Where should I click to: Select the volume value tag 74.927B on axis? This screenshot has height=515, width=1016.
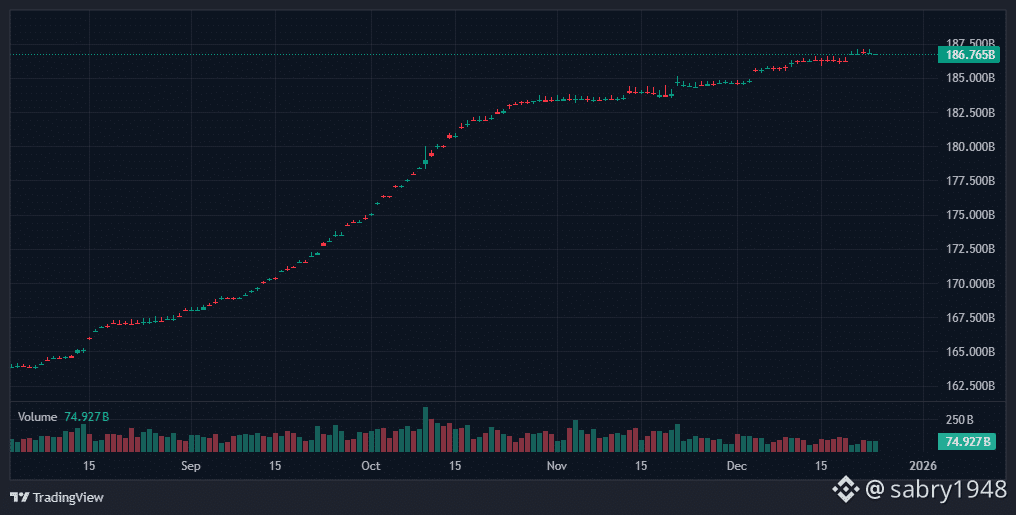coord(967,442)
